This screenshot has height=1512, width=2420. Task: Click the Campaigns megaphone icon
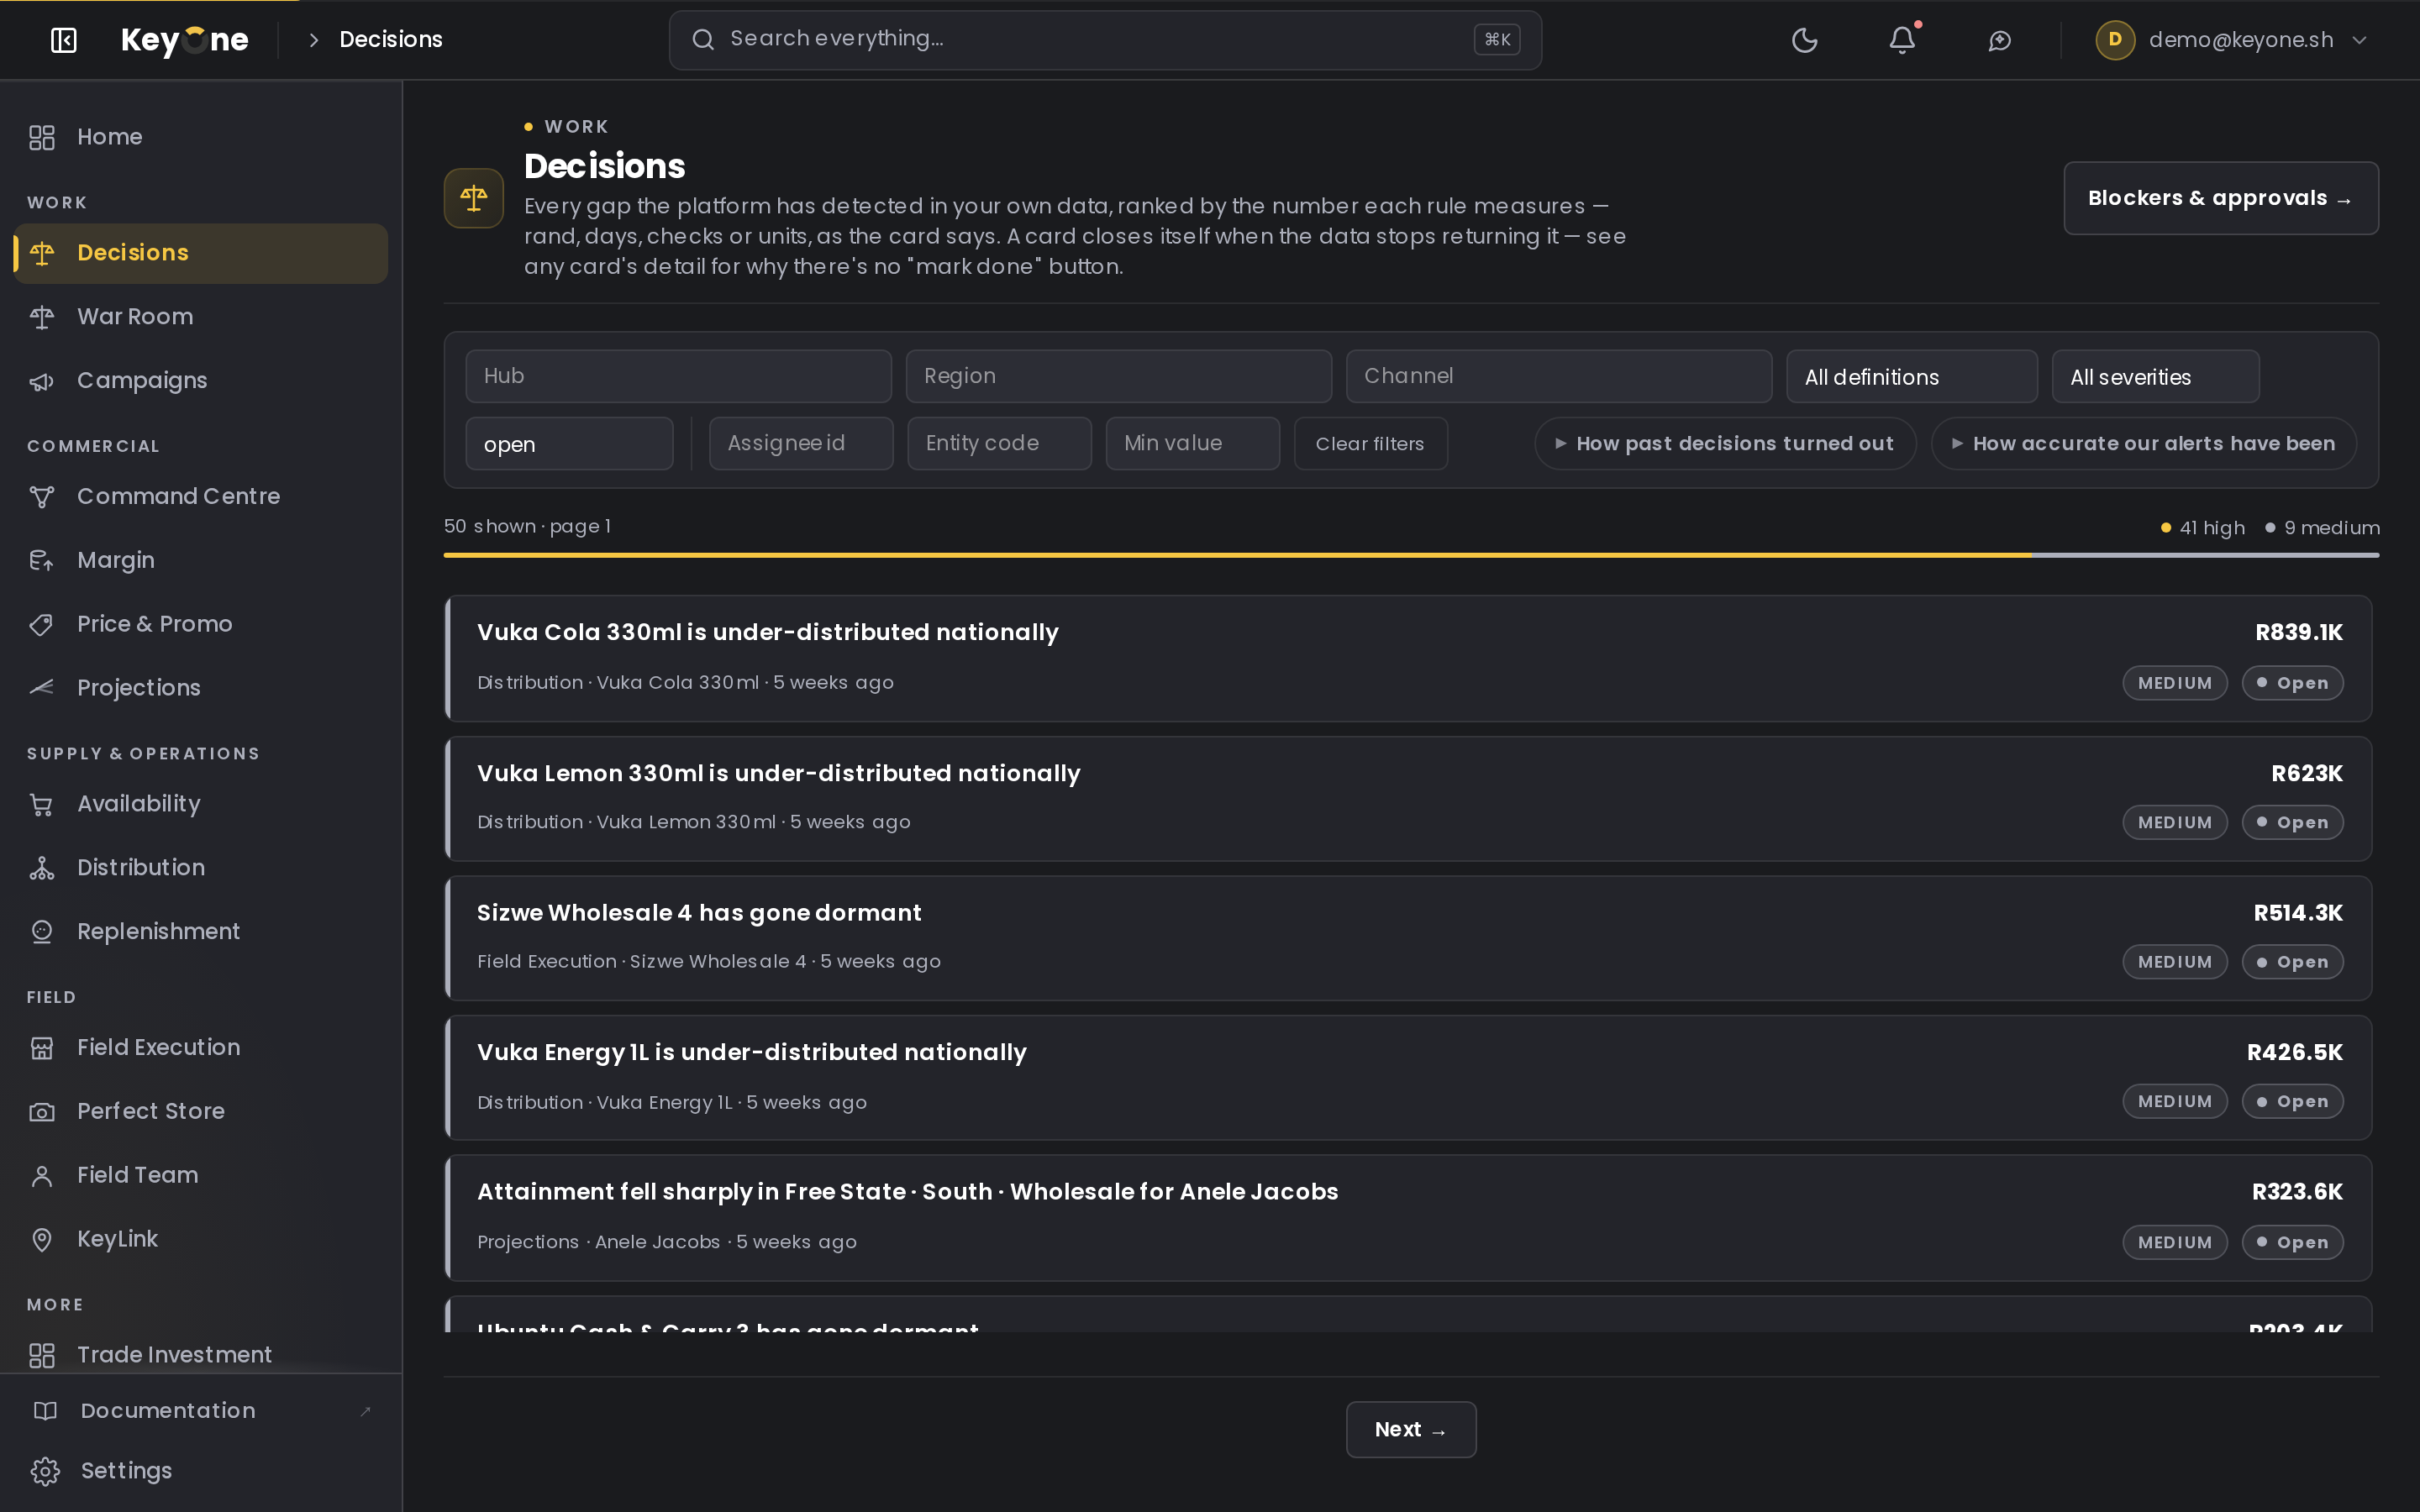tap(42, 381)
